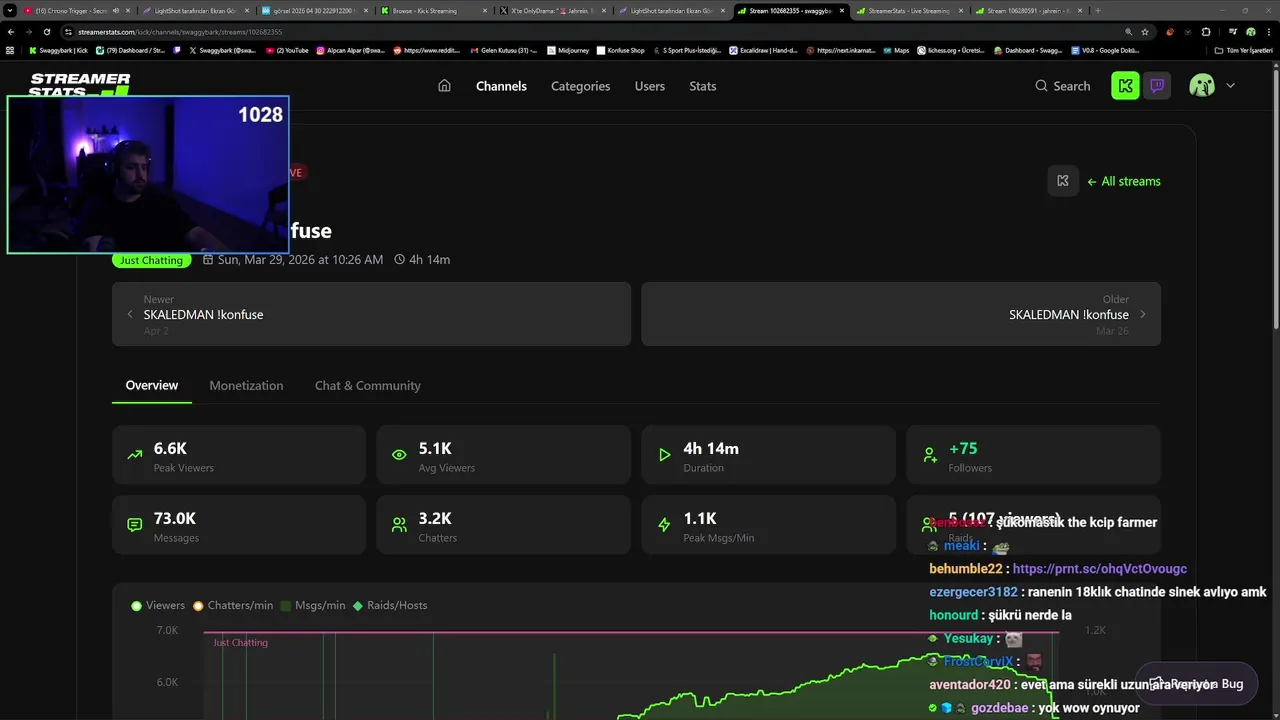1280x720 pixels.
Task: Switch to the Kick platform icon
Action: [x=1125, y=86]
